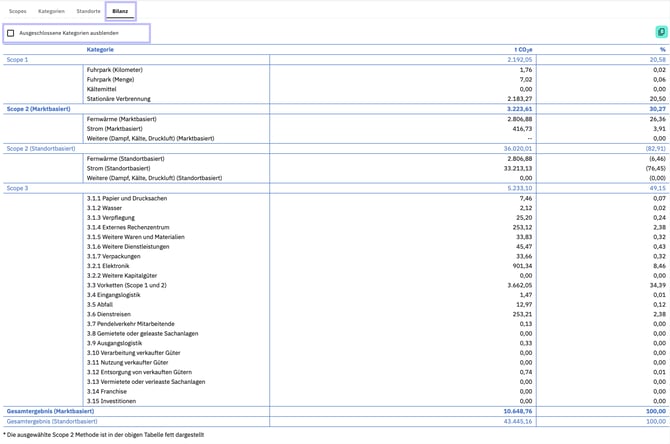
Task: Click the green copy table icon
Action: [x=660, y=33]
